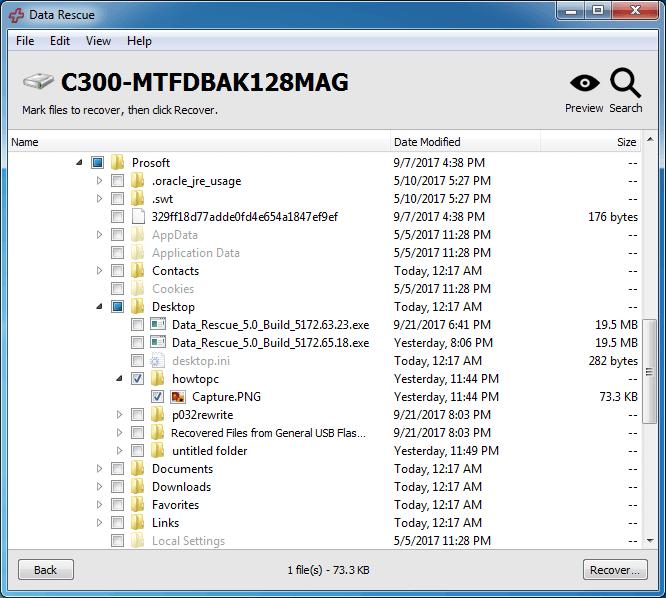Click the 'Yesterday, 8:06 PM' date cell
The image size is (666, 598).
pyautogui.click(x=443, y=342)
